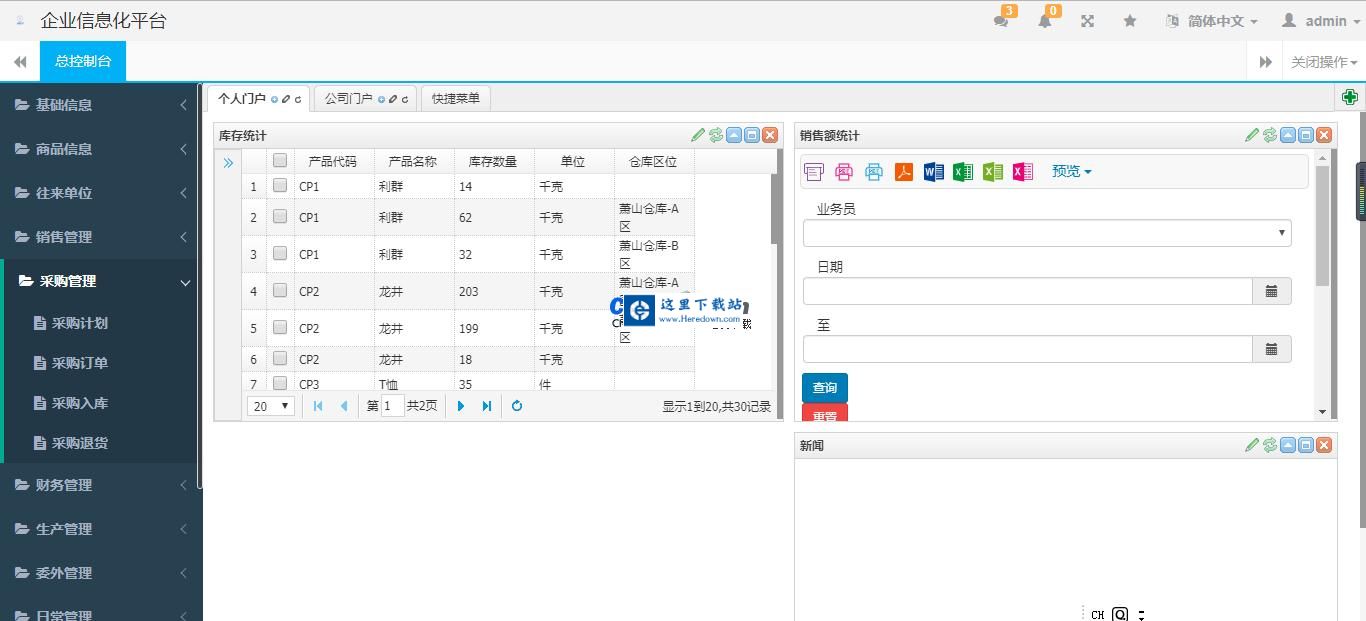Tick the checkbox for CP3 T恤 row

(279, 384)
